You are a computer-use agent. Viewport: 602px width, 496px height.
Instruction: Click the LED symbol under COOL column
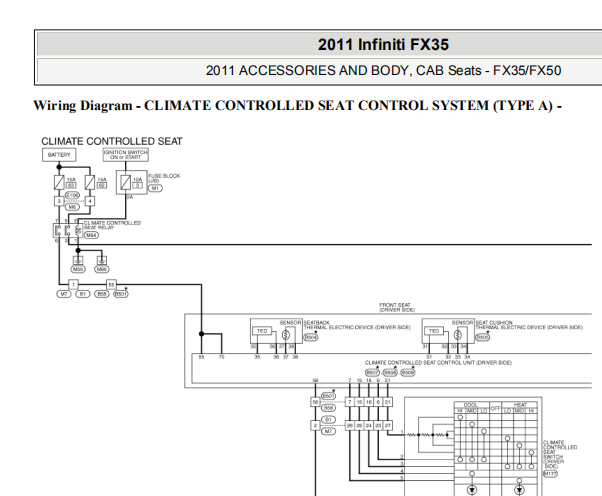click(472, 490)
